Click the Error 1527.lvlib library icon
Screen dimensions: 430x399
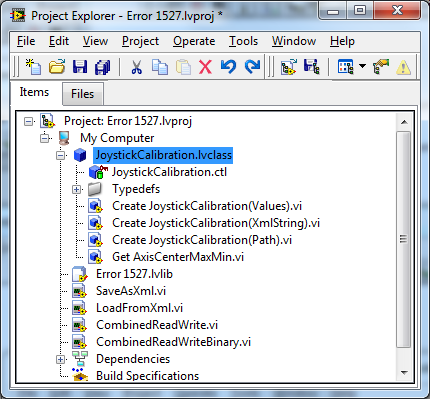80,274
